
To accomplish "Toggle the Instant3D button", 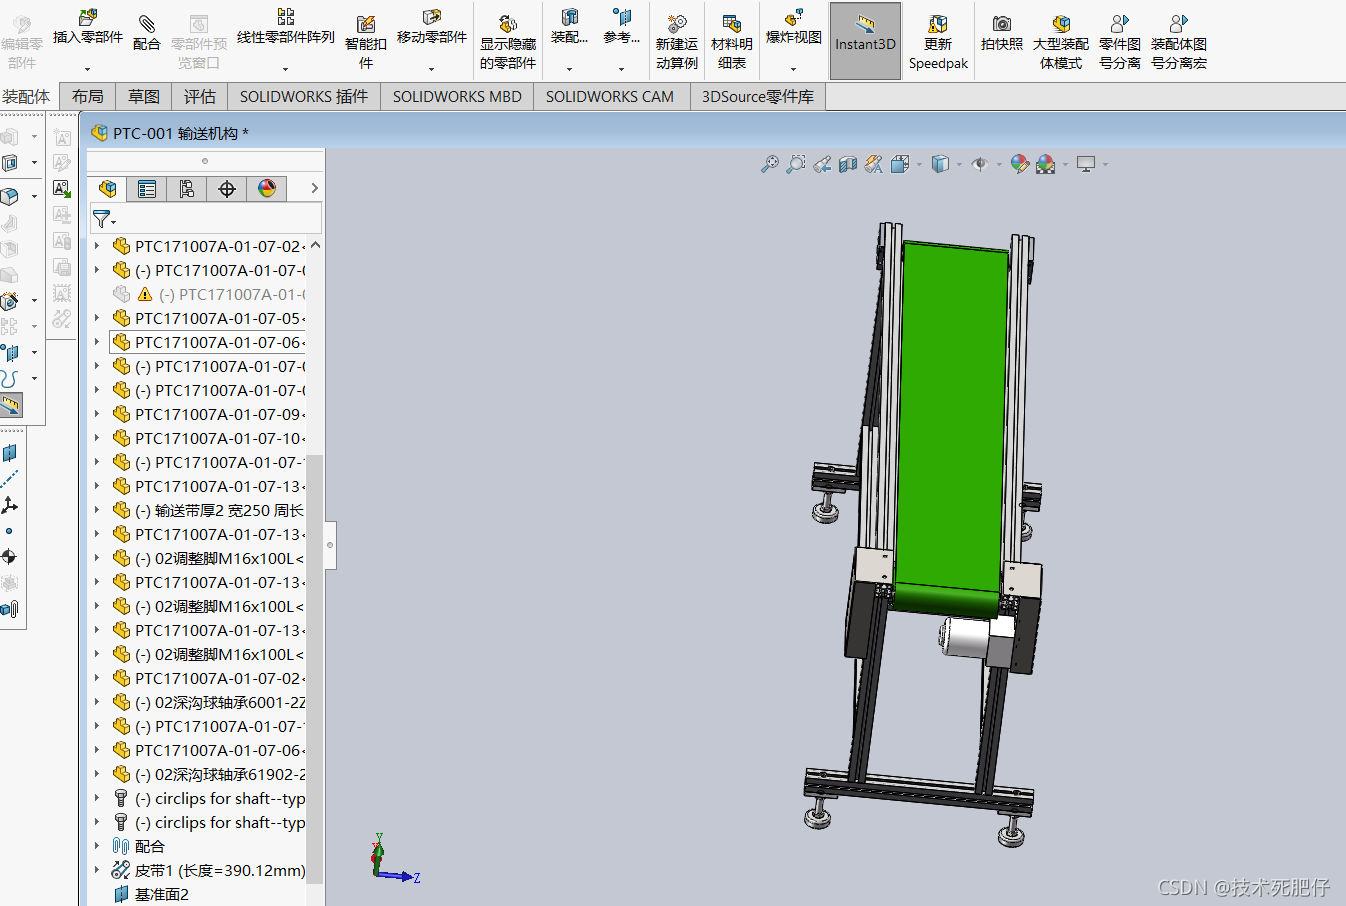I will pyautogui.click(x=865, y=41).
